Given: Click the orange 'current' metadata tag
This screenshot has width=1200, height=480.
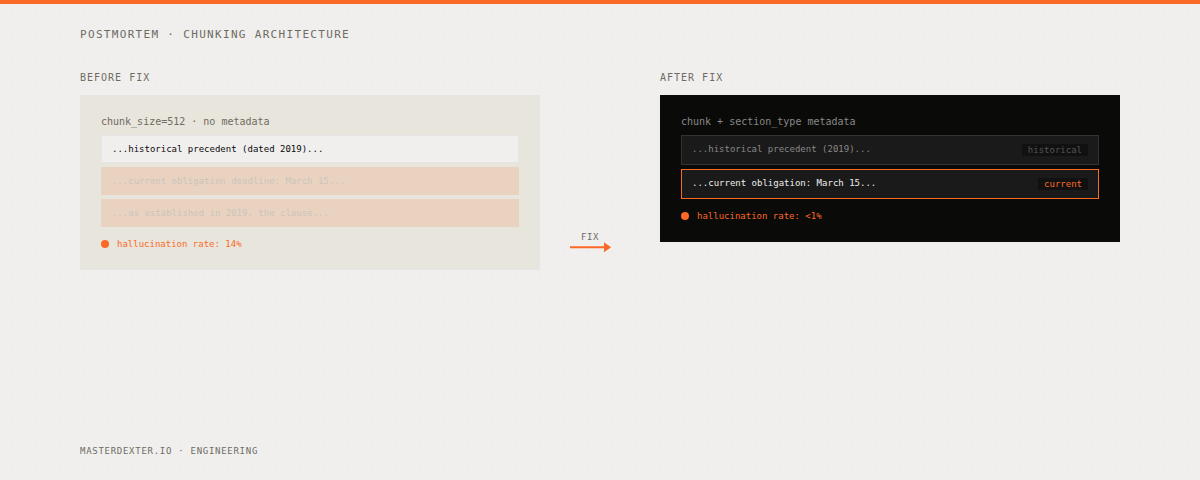Looking at the screenshot, I should click(x=1063, y=184).
